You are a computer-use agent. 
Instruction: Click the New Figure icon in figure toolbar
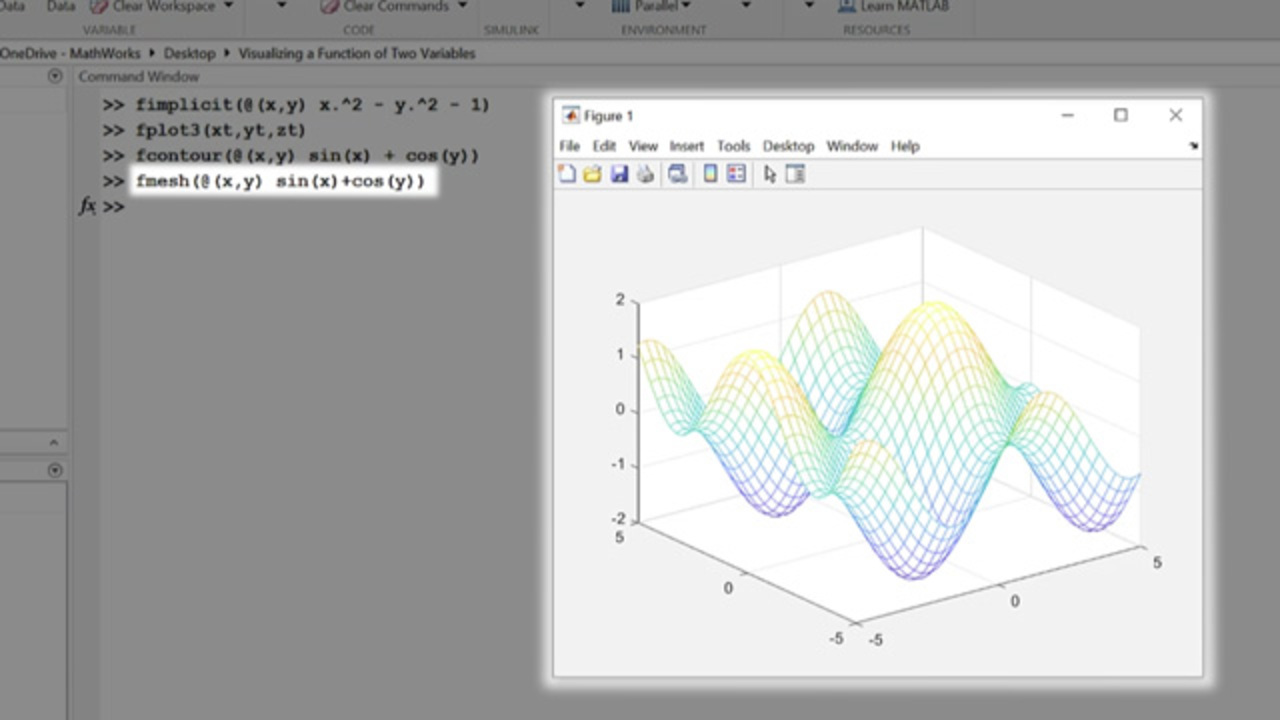(x=567, y=174)
